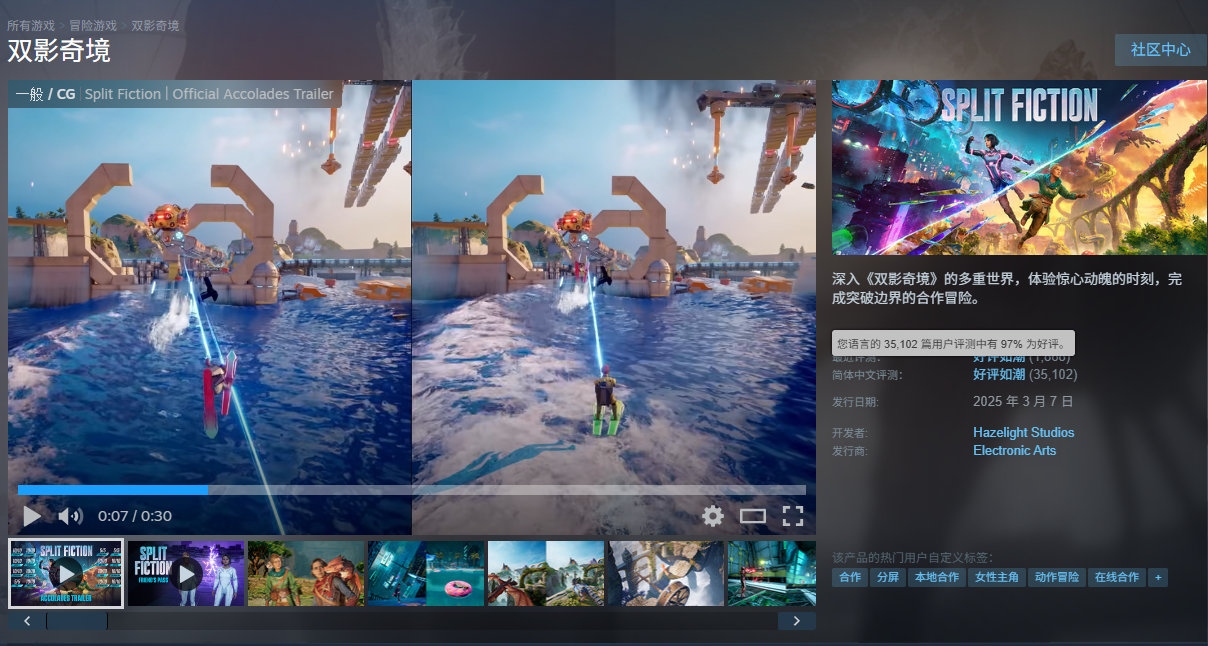Select the 在线合作 tag
The height and width of the screenshot is (646, 1208).
pos(1117,578)
